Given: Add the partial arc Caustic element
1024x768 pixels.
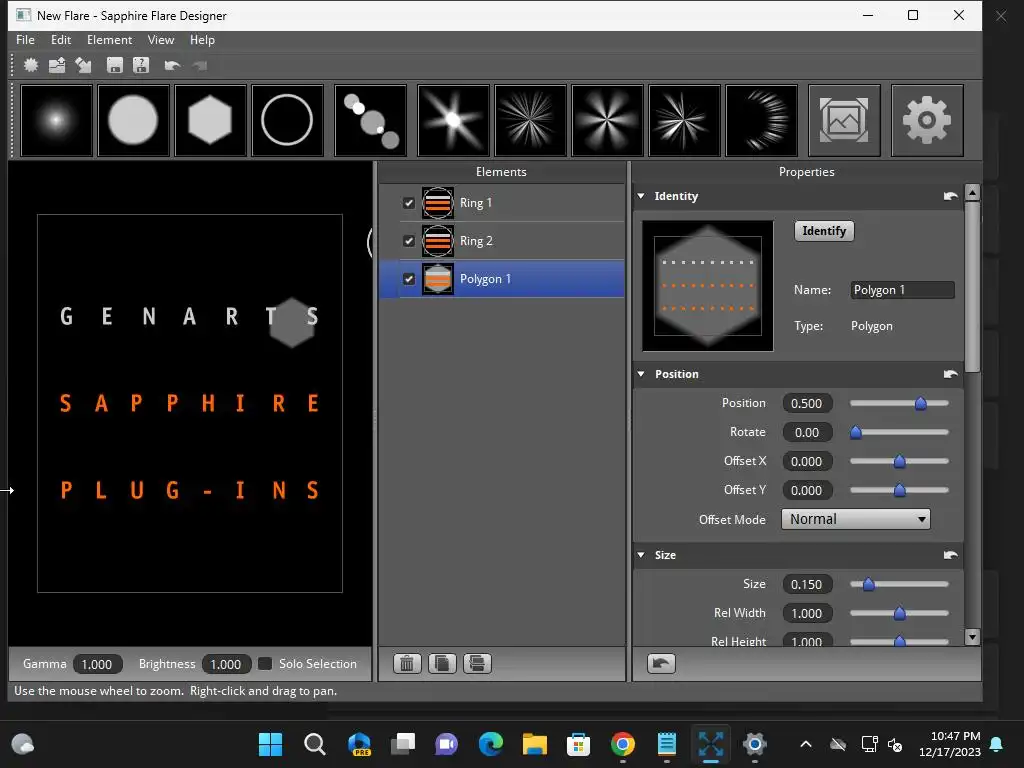Looking at the screenshot, I should point(761,120).
